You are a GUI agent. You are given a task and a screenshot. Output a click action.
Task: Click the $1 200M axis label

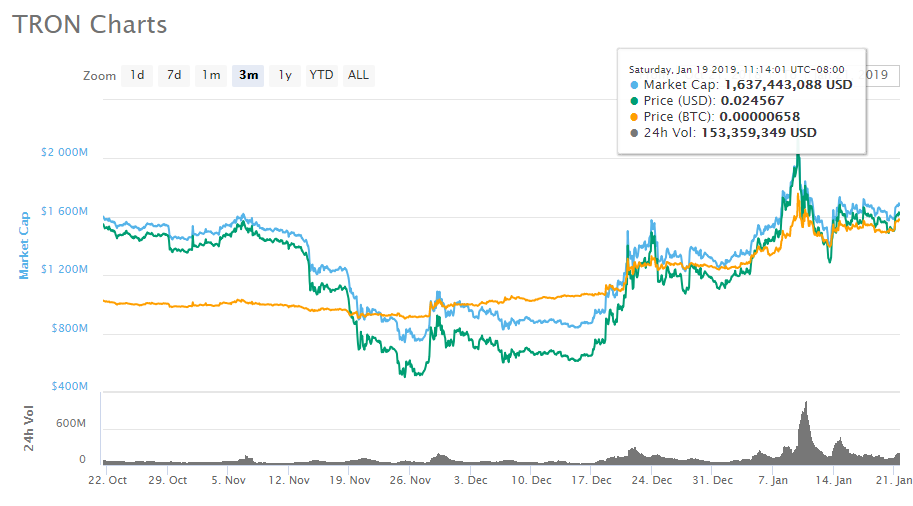(x=64, y=270)
